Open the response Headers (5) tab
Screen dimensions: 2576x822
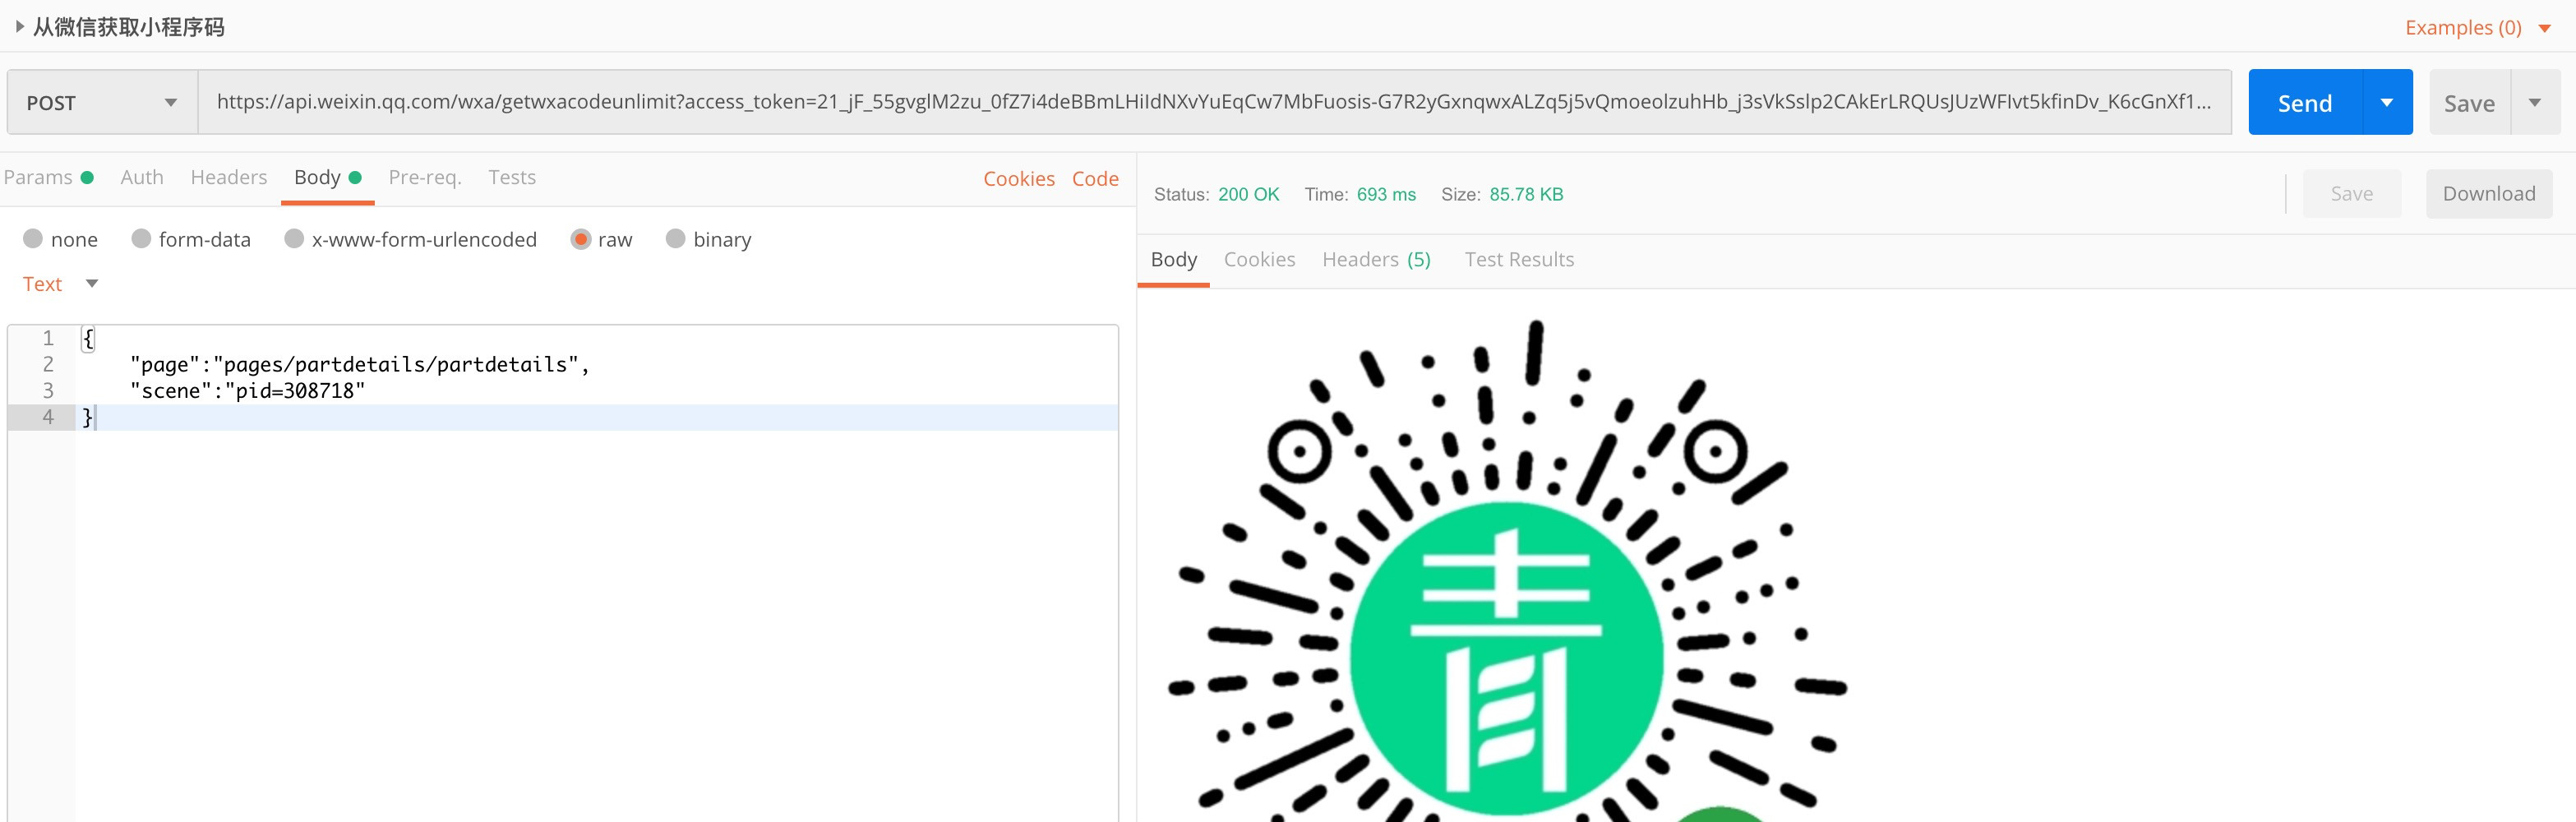pos(1376,259)
